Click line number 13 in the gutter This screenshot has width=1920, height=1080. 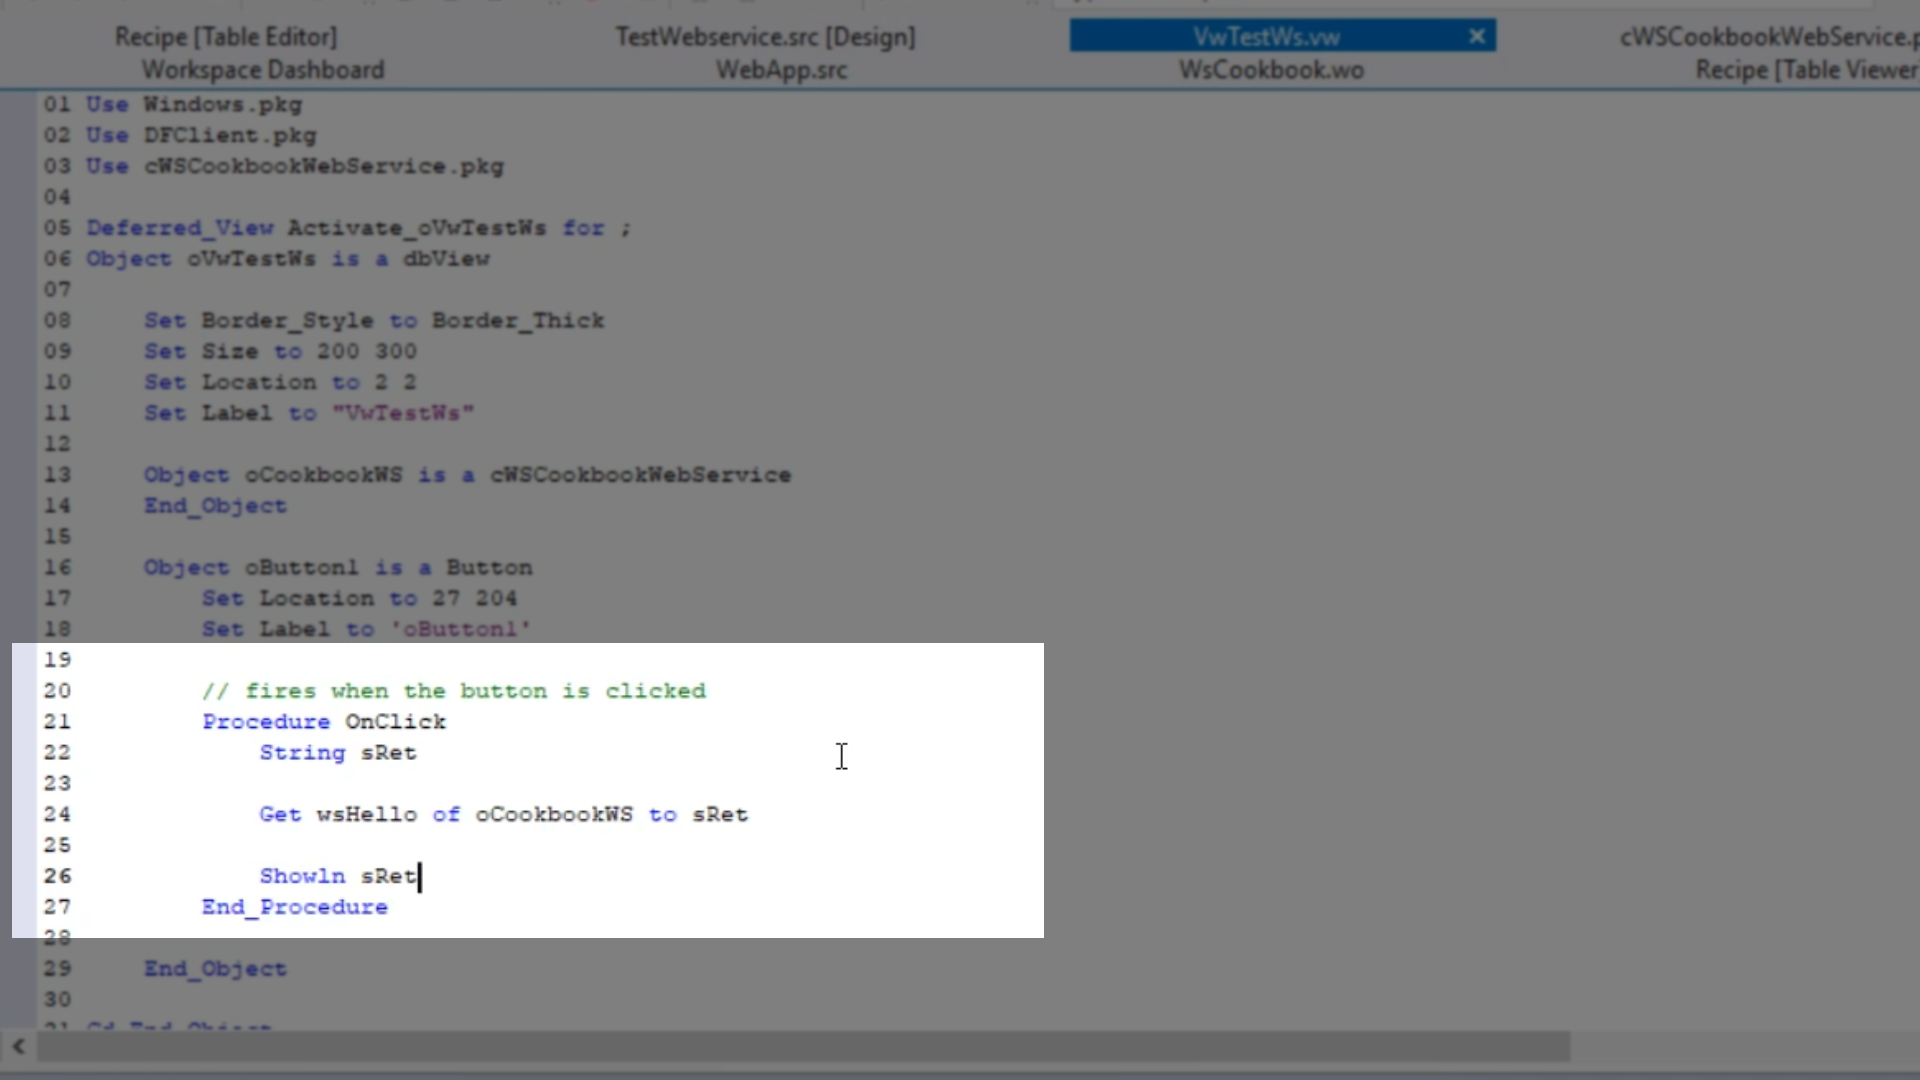57,475
